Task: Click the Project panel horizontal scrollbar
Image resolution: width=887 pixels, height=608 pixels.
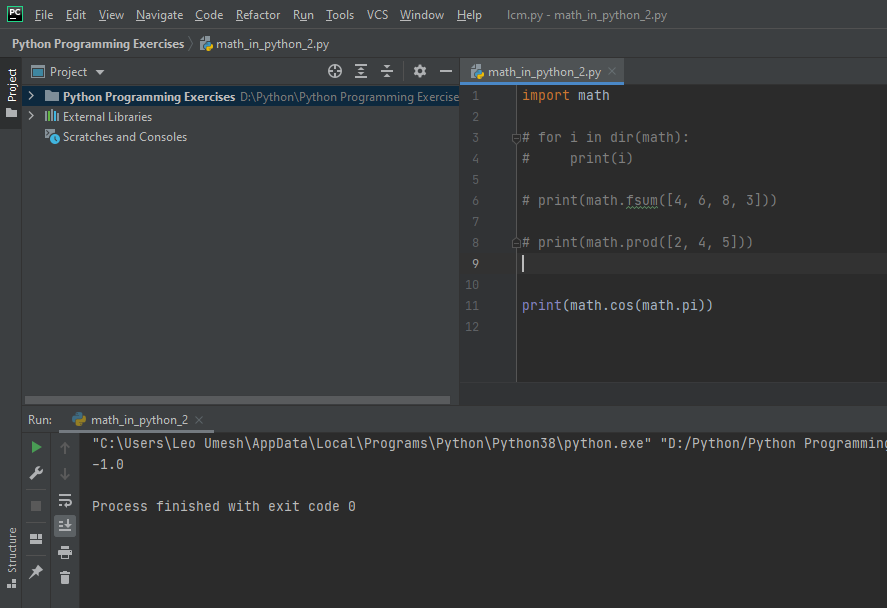Action: [237, 400]
